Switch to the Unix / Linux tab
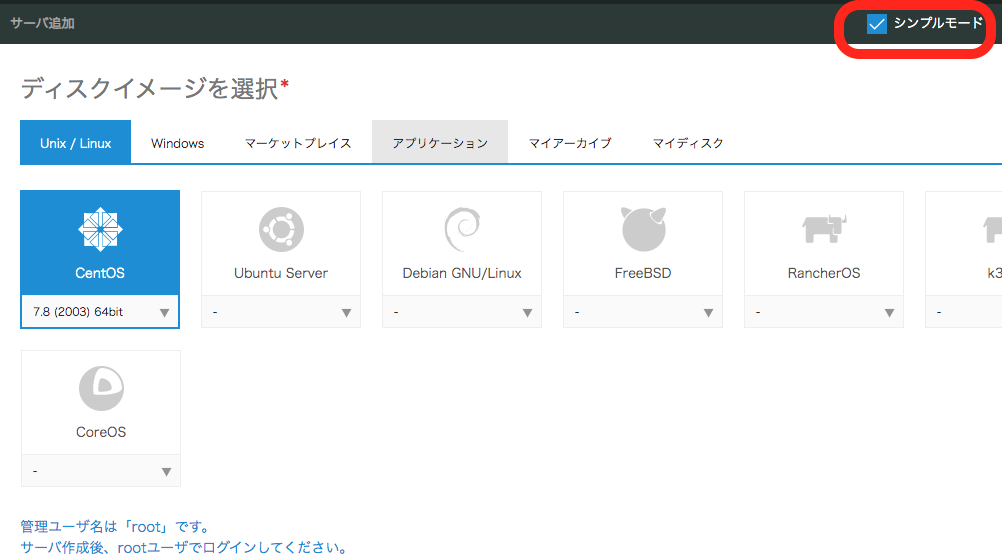The width and height of the screenshot is (1002, 559). [x=75, y=142]
